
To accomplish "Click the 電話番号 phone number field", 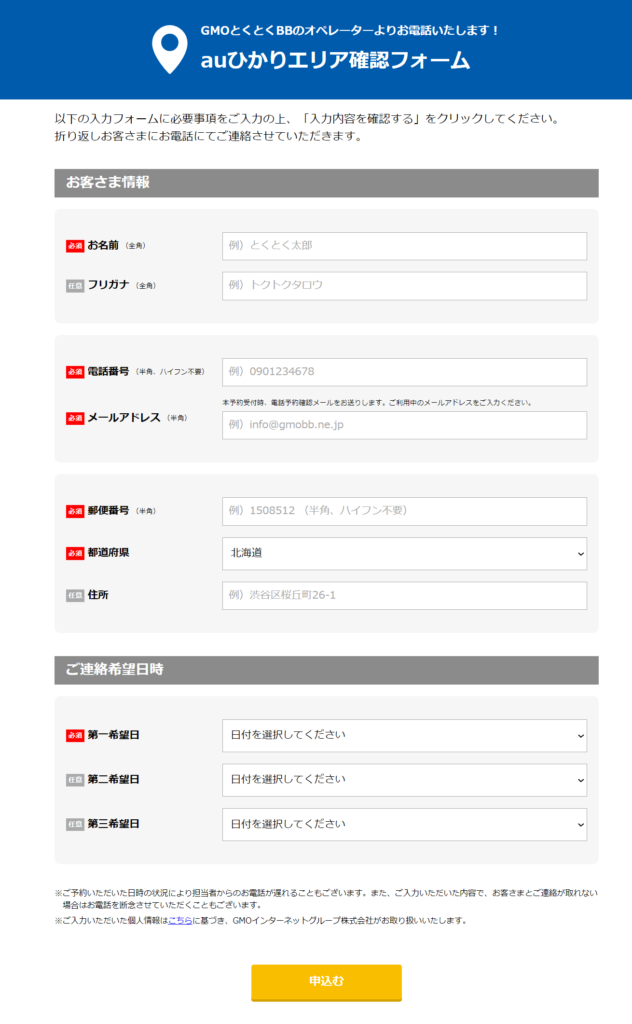I will 404,372.
